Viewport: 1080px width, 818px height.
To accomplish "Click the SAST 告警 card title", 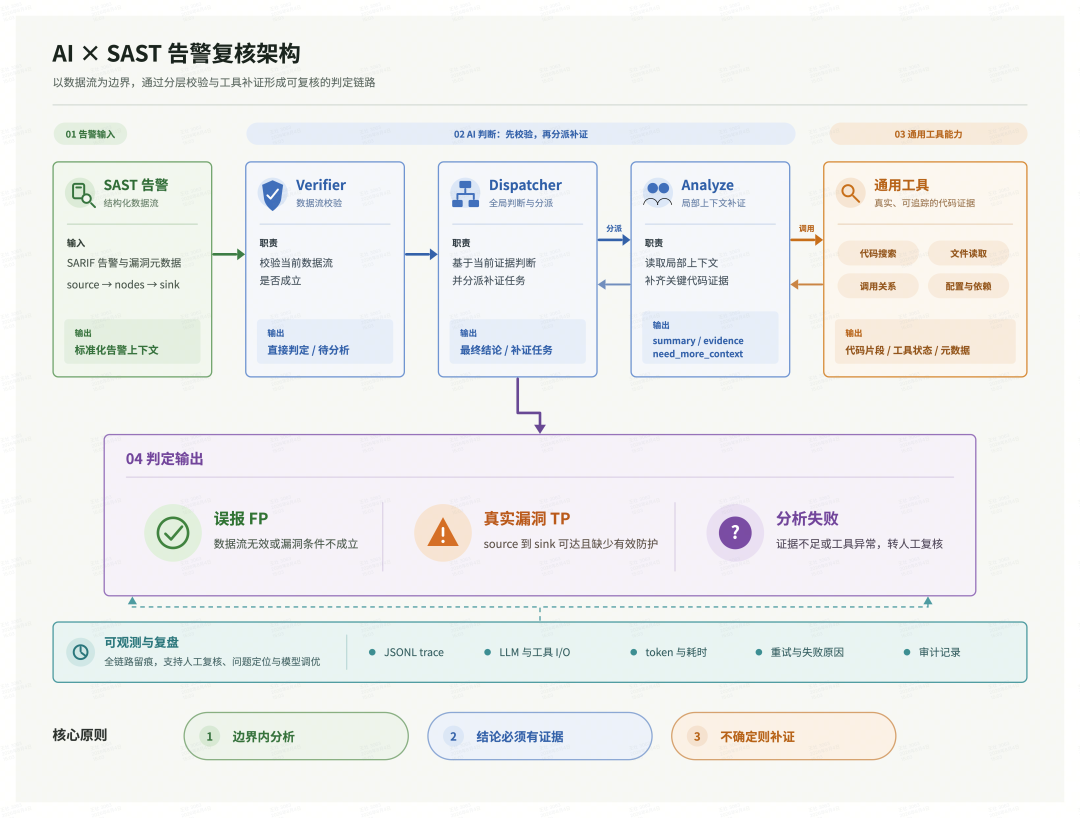I will coord(136,185).
